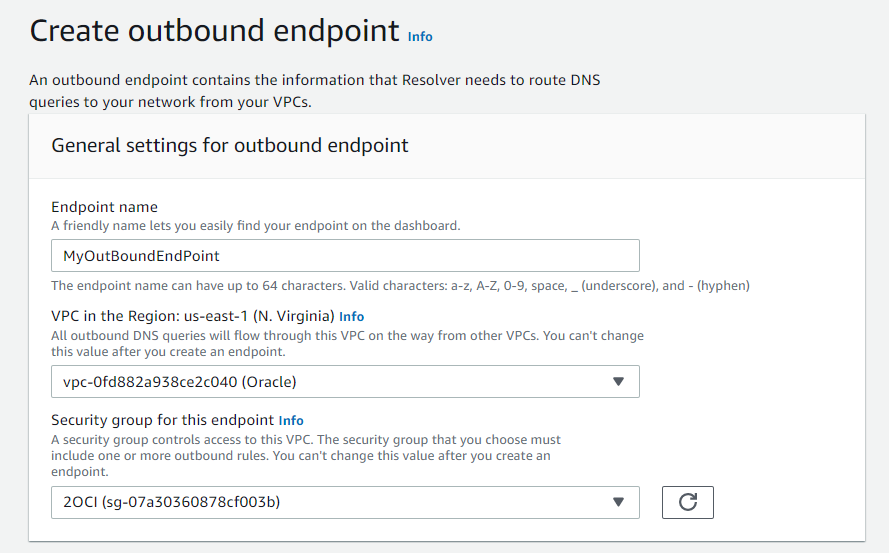Viewport: 889px width, 553px height.
Task: Click the refresh security groups icon button
Action: pos(688,502)
